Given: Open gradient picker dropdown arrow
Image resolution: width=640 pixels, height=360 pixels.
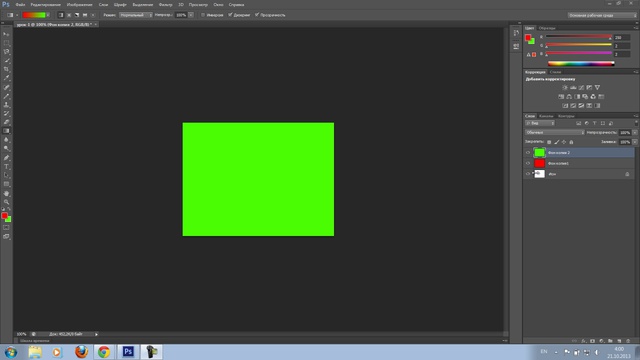Looking at the screenshot, I should click(x=48, y=15).
